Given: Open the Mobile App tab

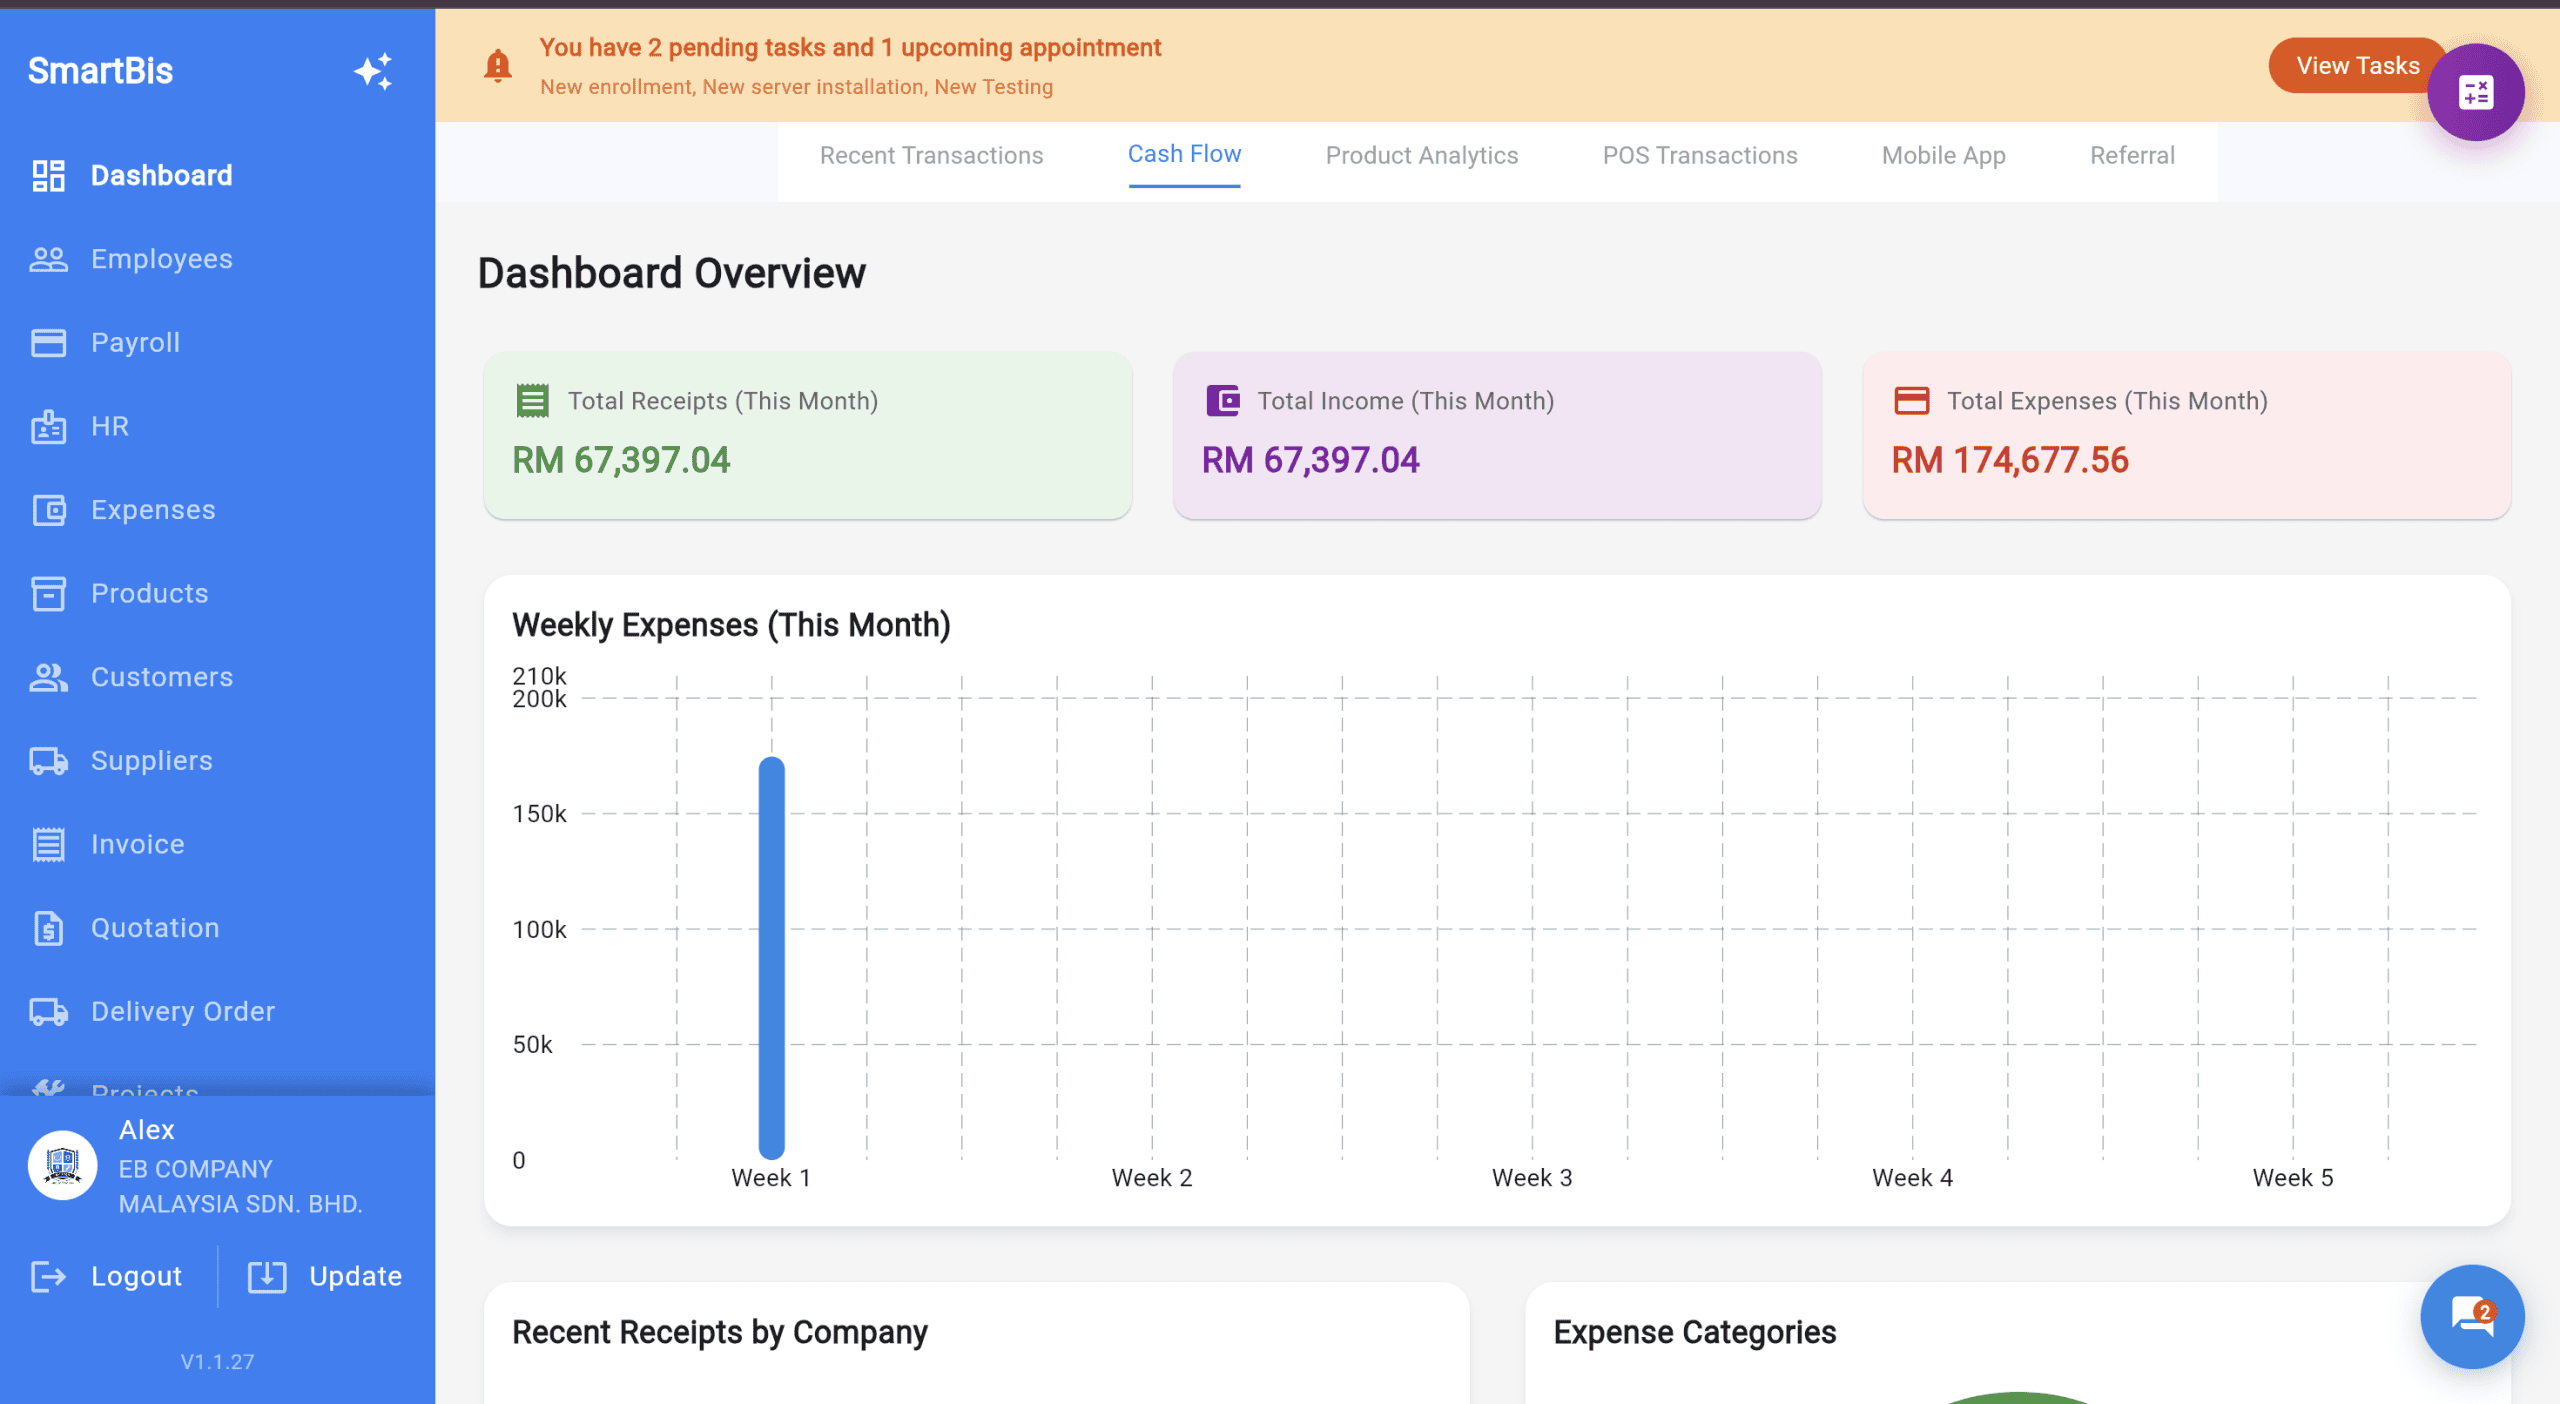Looking at the screenshot, I should (x=1943, y=155).
